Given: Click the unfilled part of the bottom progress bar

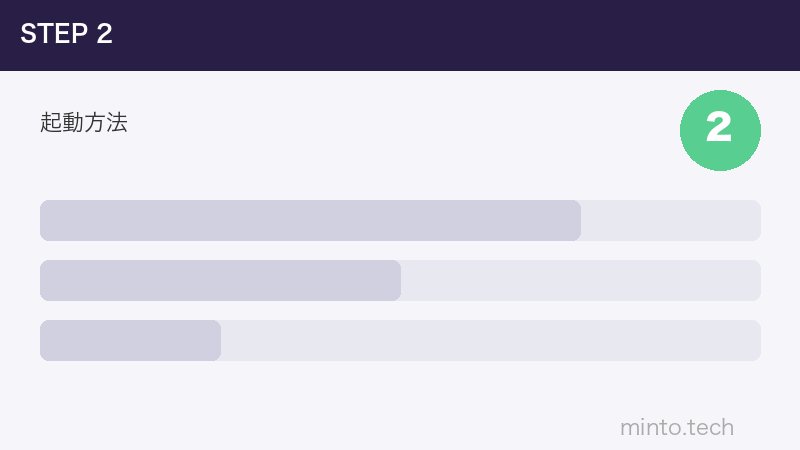Looking at the screenshot, I should pos(490,340).
